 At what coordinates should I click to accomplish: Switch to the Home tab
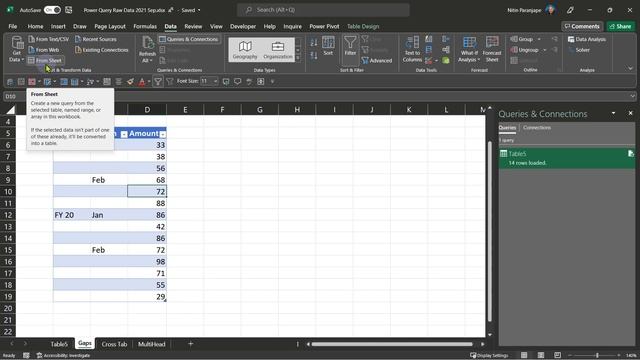[36, 26]
